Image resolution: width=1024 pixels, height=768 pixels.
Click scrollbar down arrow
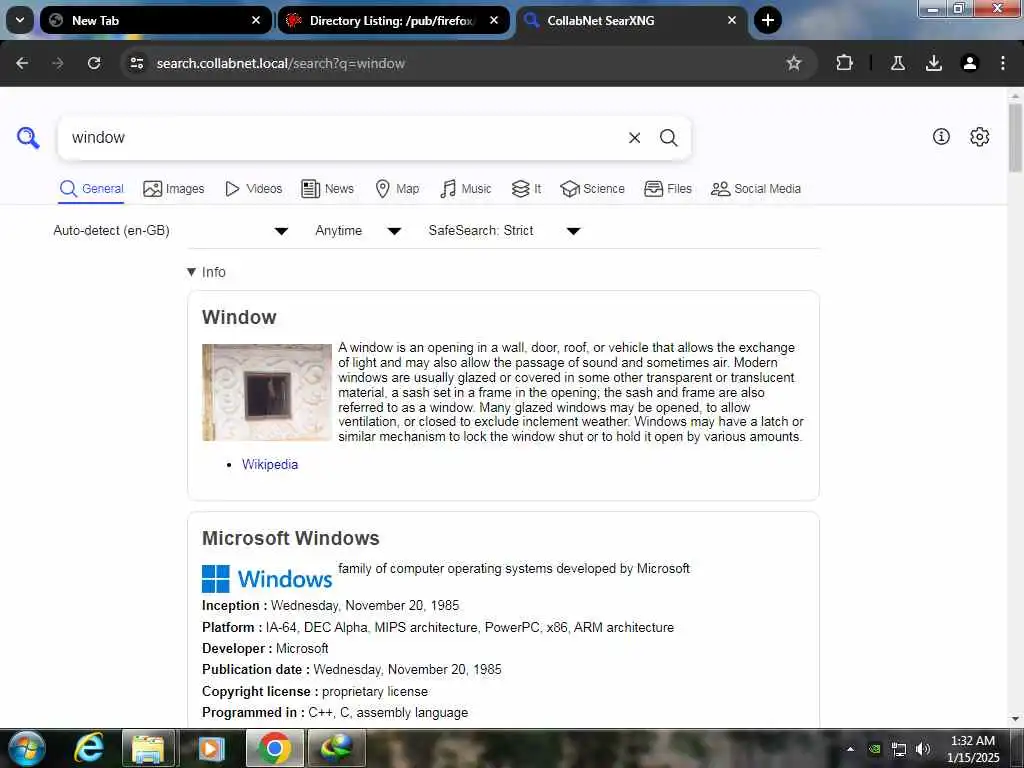coord(1016,719)
